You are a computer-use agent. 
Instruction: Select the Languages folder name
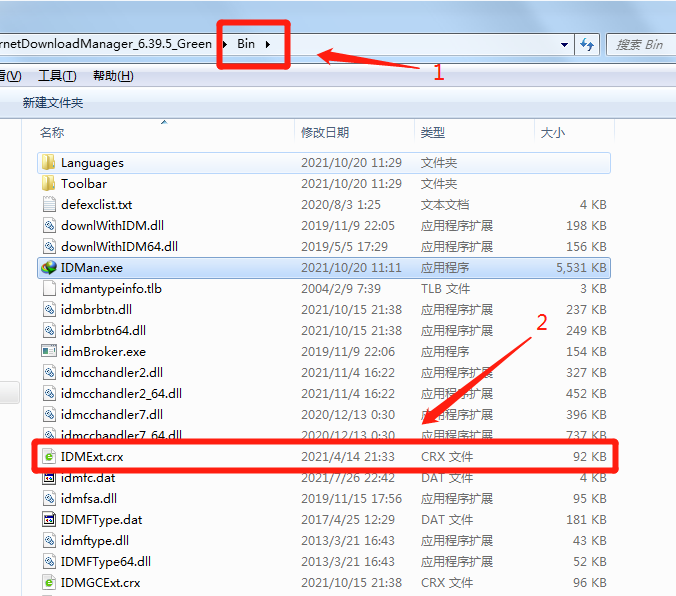tap(92, 163)
